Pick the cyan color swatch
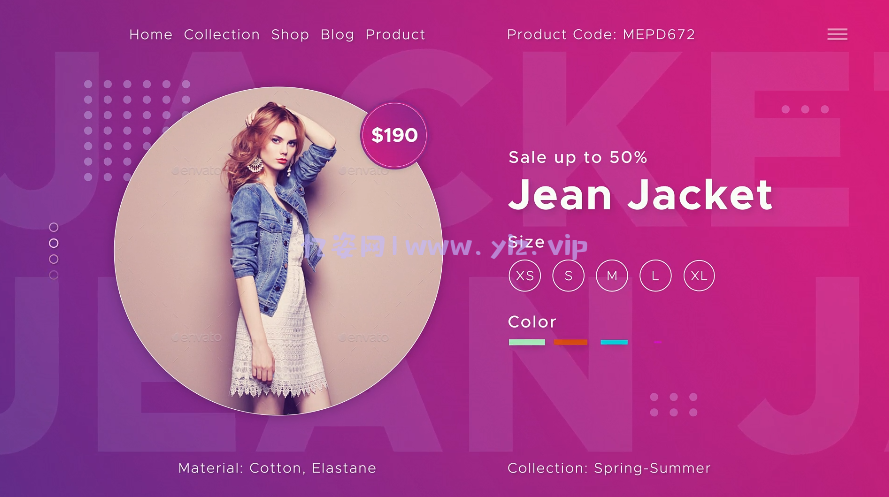Viewport: 889px width, 497px height. (x=614, y=342)
